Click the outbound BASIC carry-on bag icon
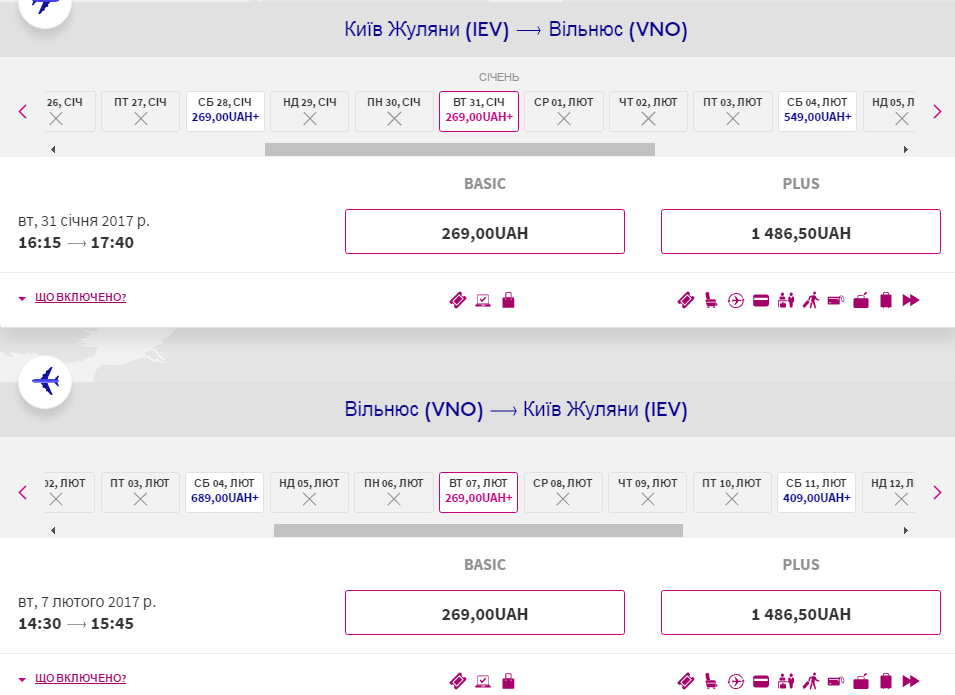Viewport: 955px width, 695px height. coord(509,300)
